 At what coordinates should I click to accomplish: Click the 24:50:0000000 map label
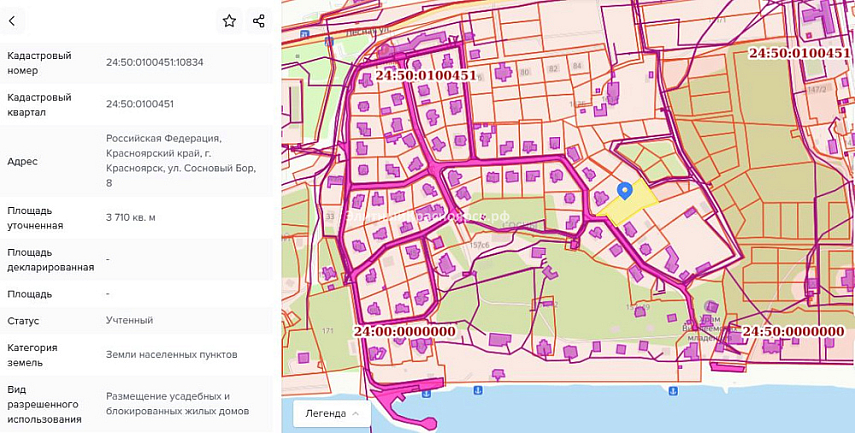click(792, 331)
